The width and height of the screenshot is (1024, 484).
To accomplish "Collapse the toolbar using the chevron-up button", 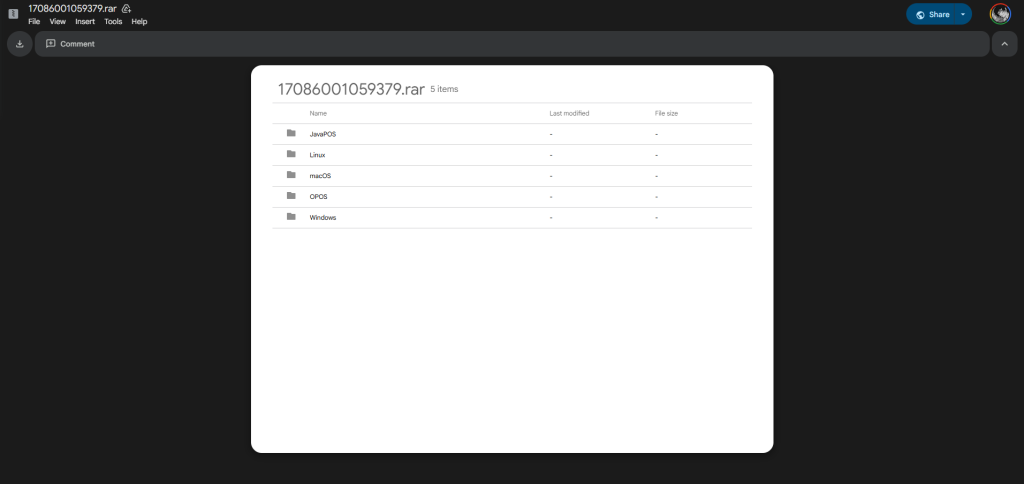I will (1004, 44).
